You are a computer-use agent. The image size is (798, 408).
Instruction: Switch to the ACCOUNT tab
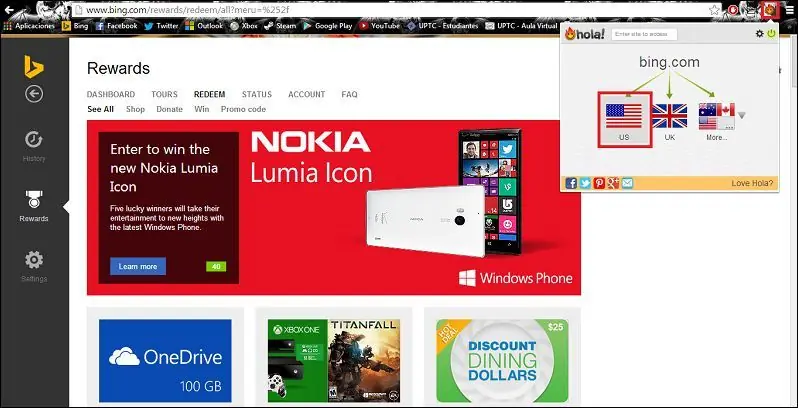pyautogui.click(x=307, y=94)
